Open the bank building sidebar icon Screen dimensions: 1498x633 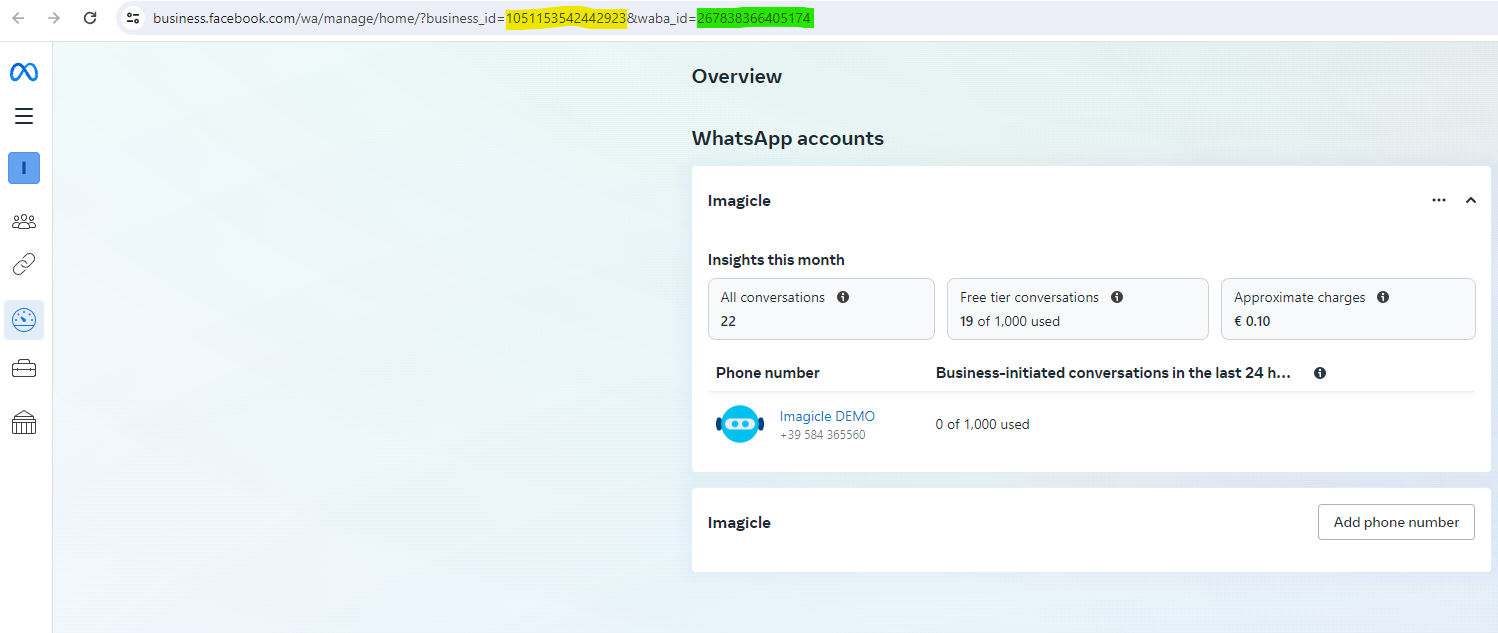[x=24, y=423]
